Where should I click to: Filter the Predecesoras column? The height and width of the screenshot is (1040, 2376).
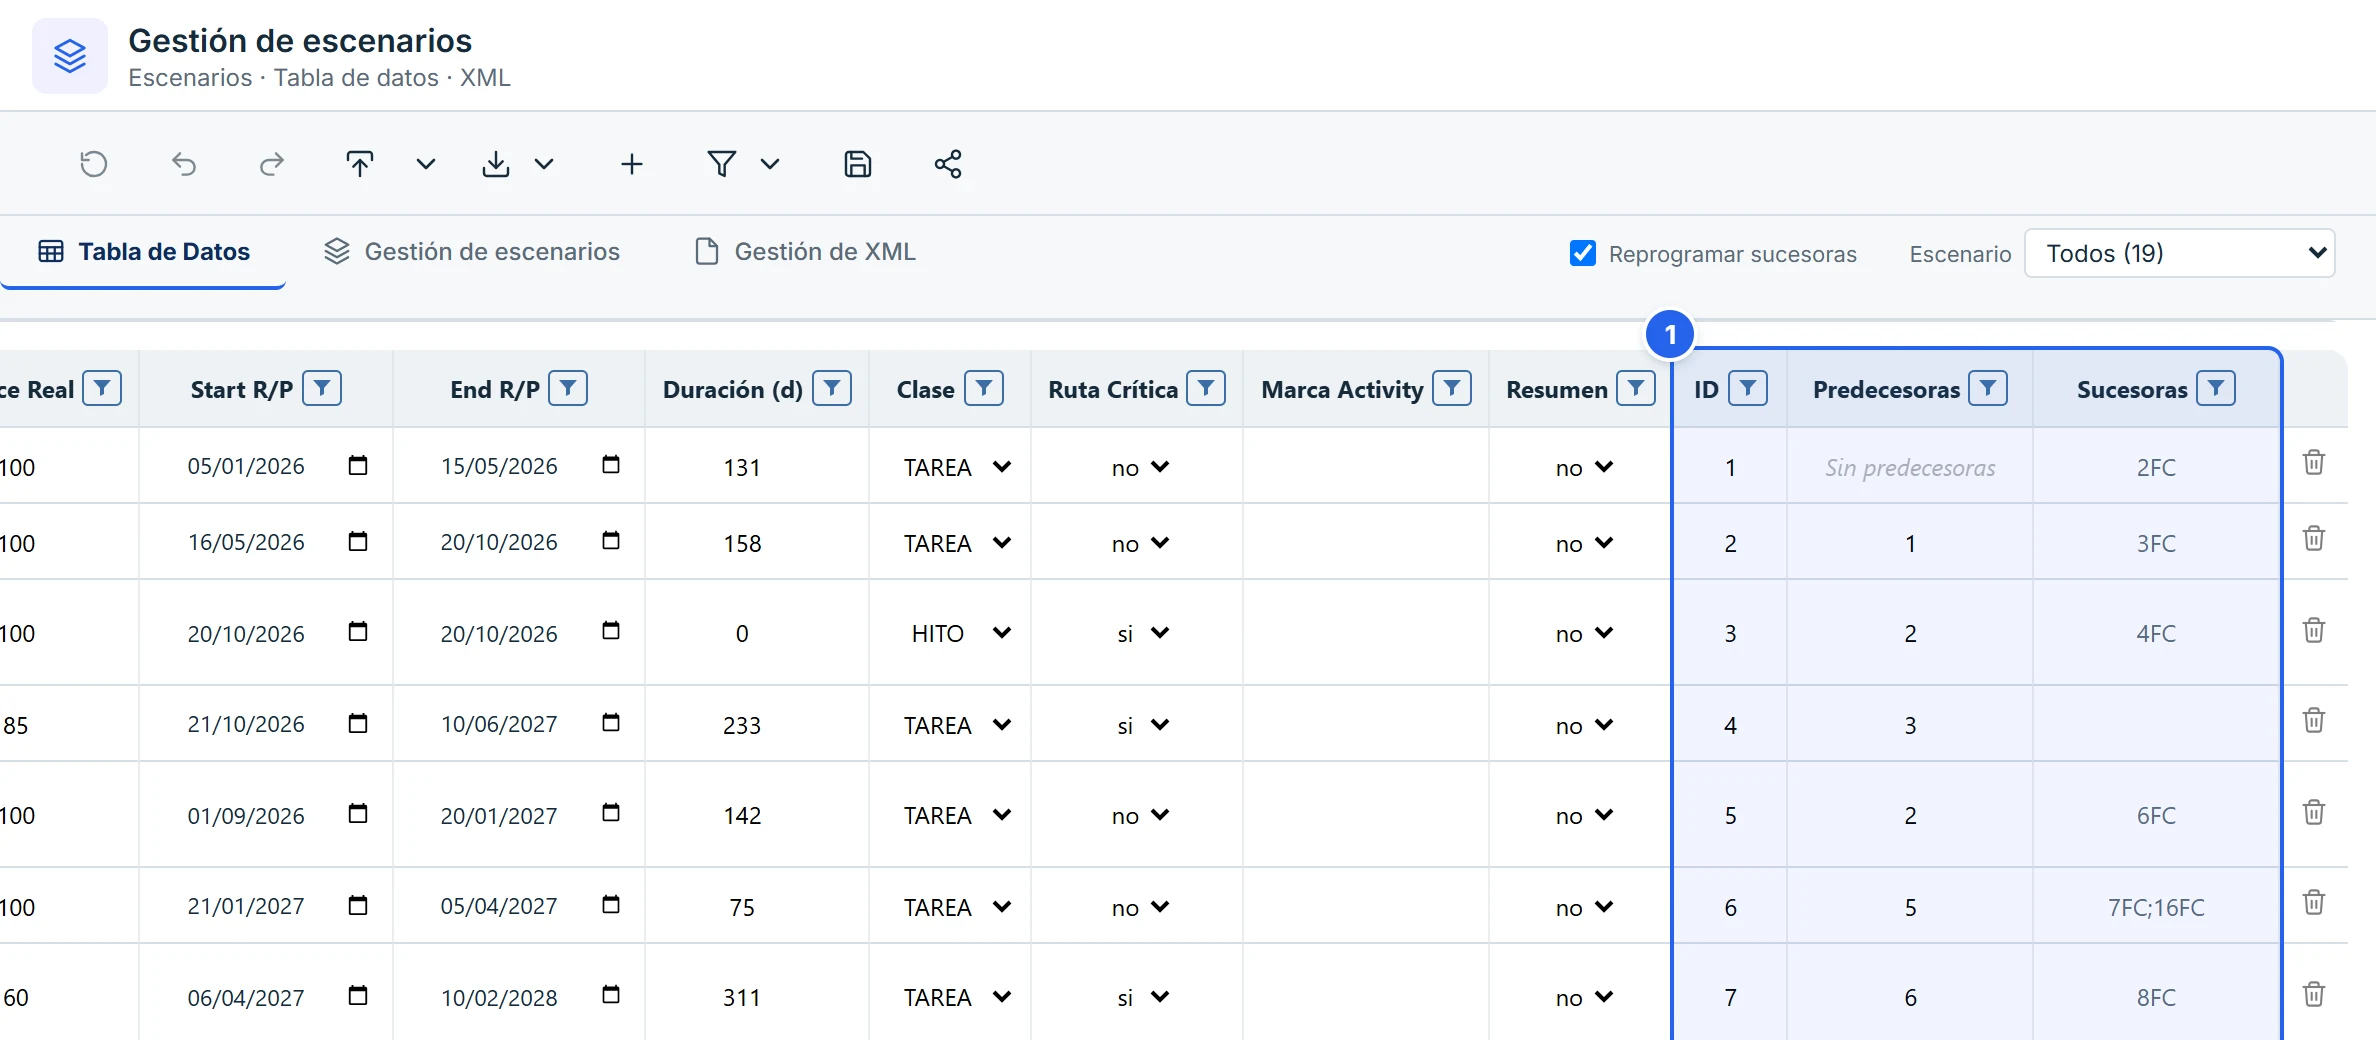[x=1988, y=388]
